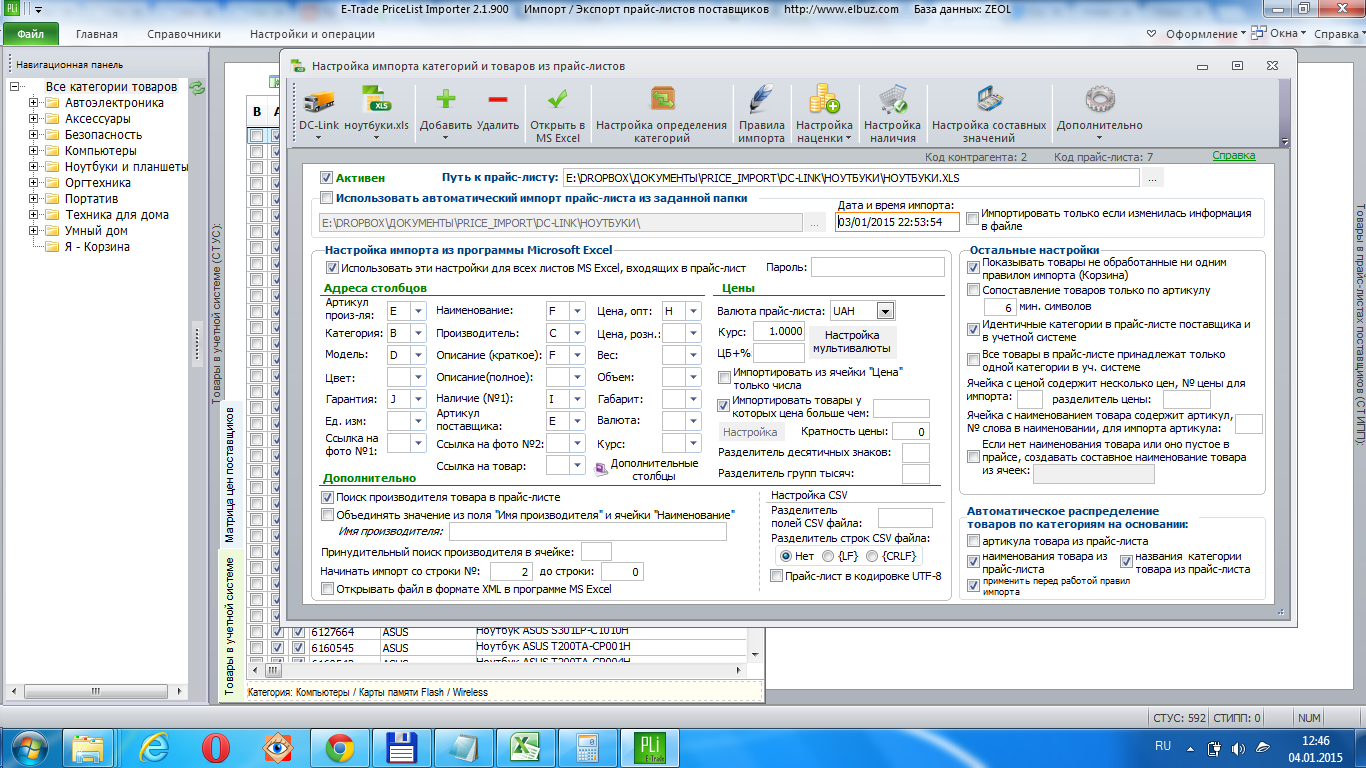Select the {LF} row separator radio
This screenshot has height=768, width=1366.
[x=828, y=556]
